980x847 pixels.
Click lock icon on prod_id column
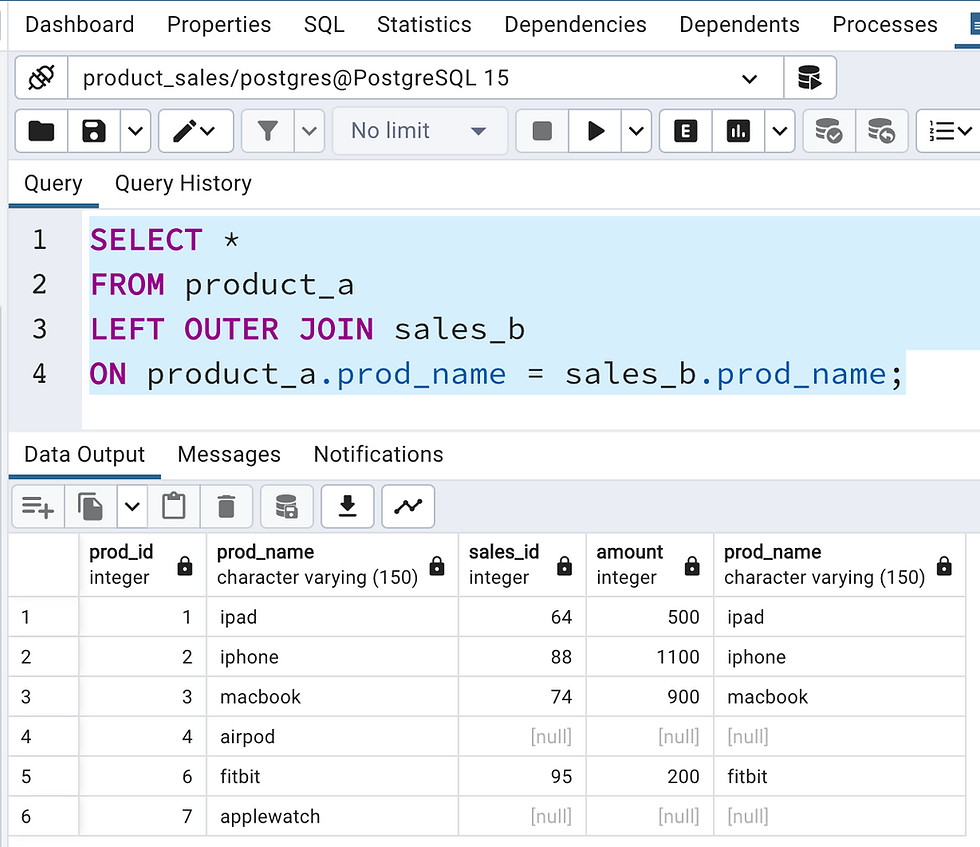pyautogui.click(x=185, y=566)
